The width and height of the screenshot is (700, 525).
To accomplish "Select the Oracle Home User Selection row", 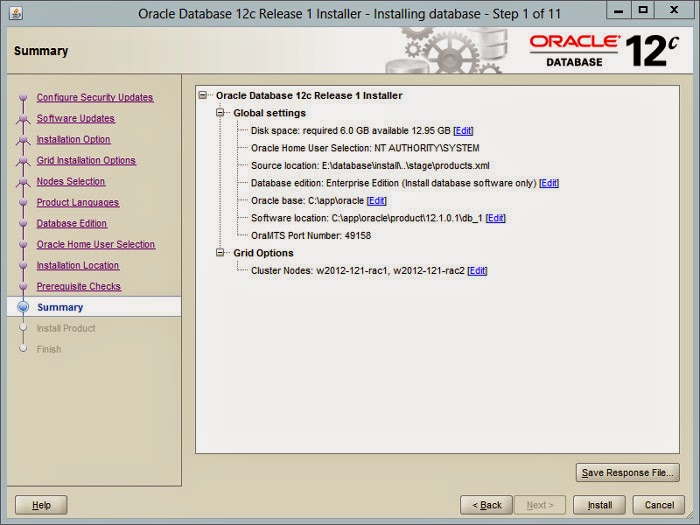I will pos(365,148).
